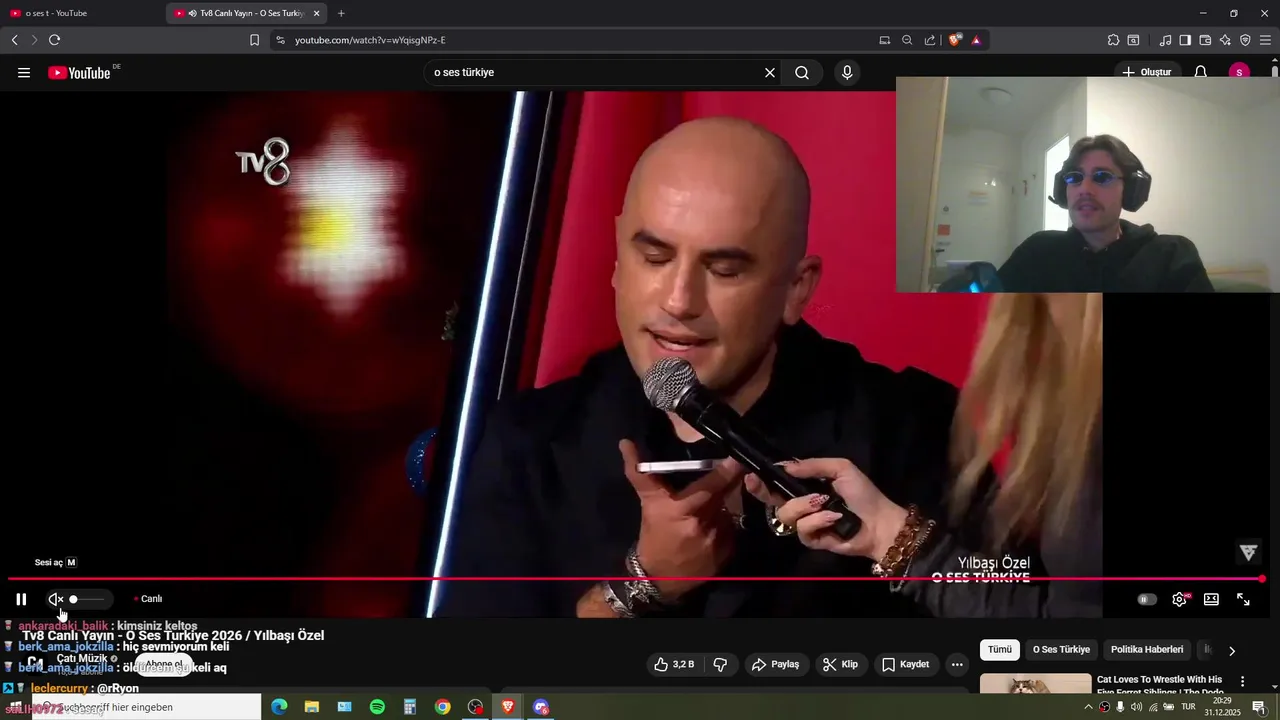This screenshot has height=720, width=1280.
Task: Toggle the browser sidebar panel
Action: 1185,40
